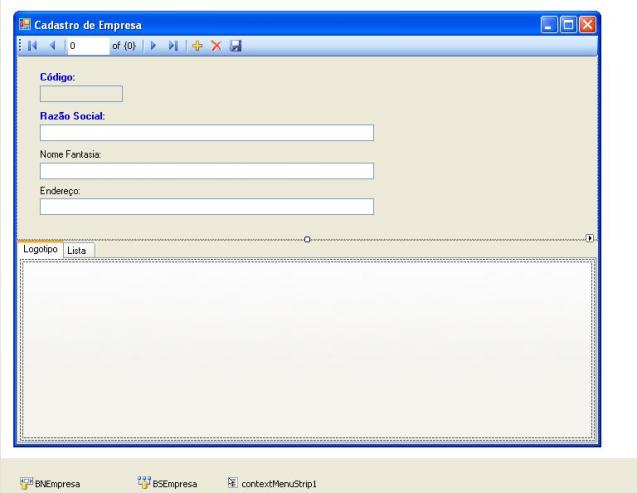This screenshot has height=493, width=637.
Task: Switch to the Lista tab
Action: tap(77, 251)
